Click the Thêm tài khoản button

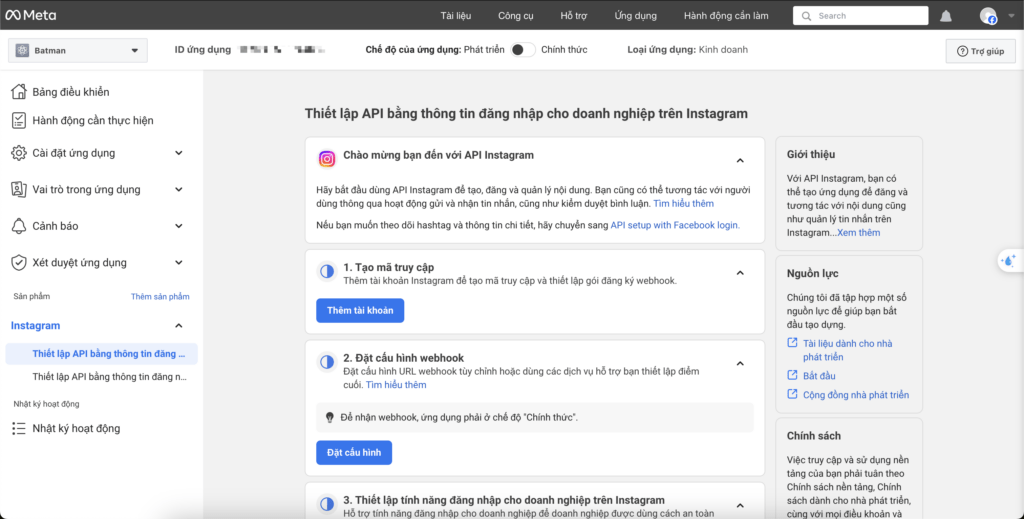pyautogui.click(x=360, y=310)
